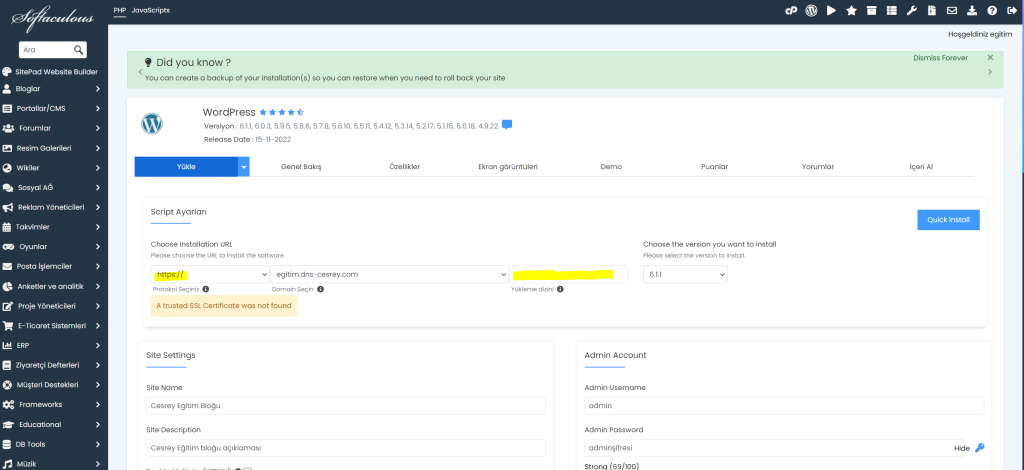Image resolution: width=1024 pixels, height=470 pixels.
Task: Open the egitim.dns-cesrey.com domain dropdown
Action: (389, 274)
